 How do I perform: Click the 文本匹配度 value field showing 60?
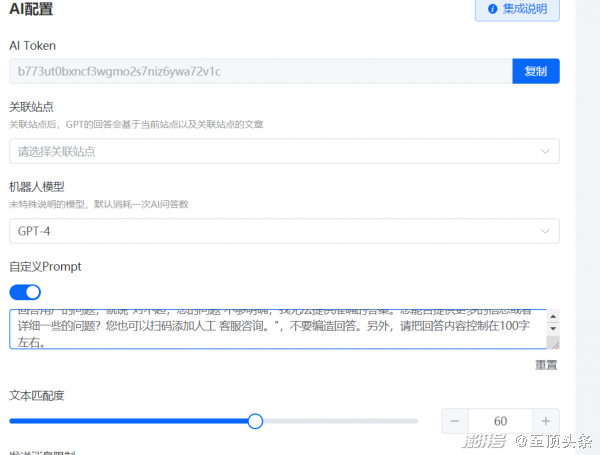[500, 421]
